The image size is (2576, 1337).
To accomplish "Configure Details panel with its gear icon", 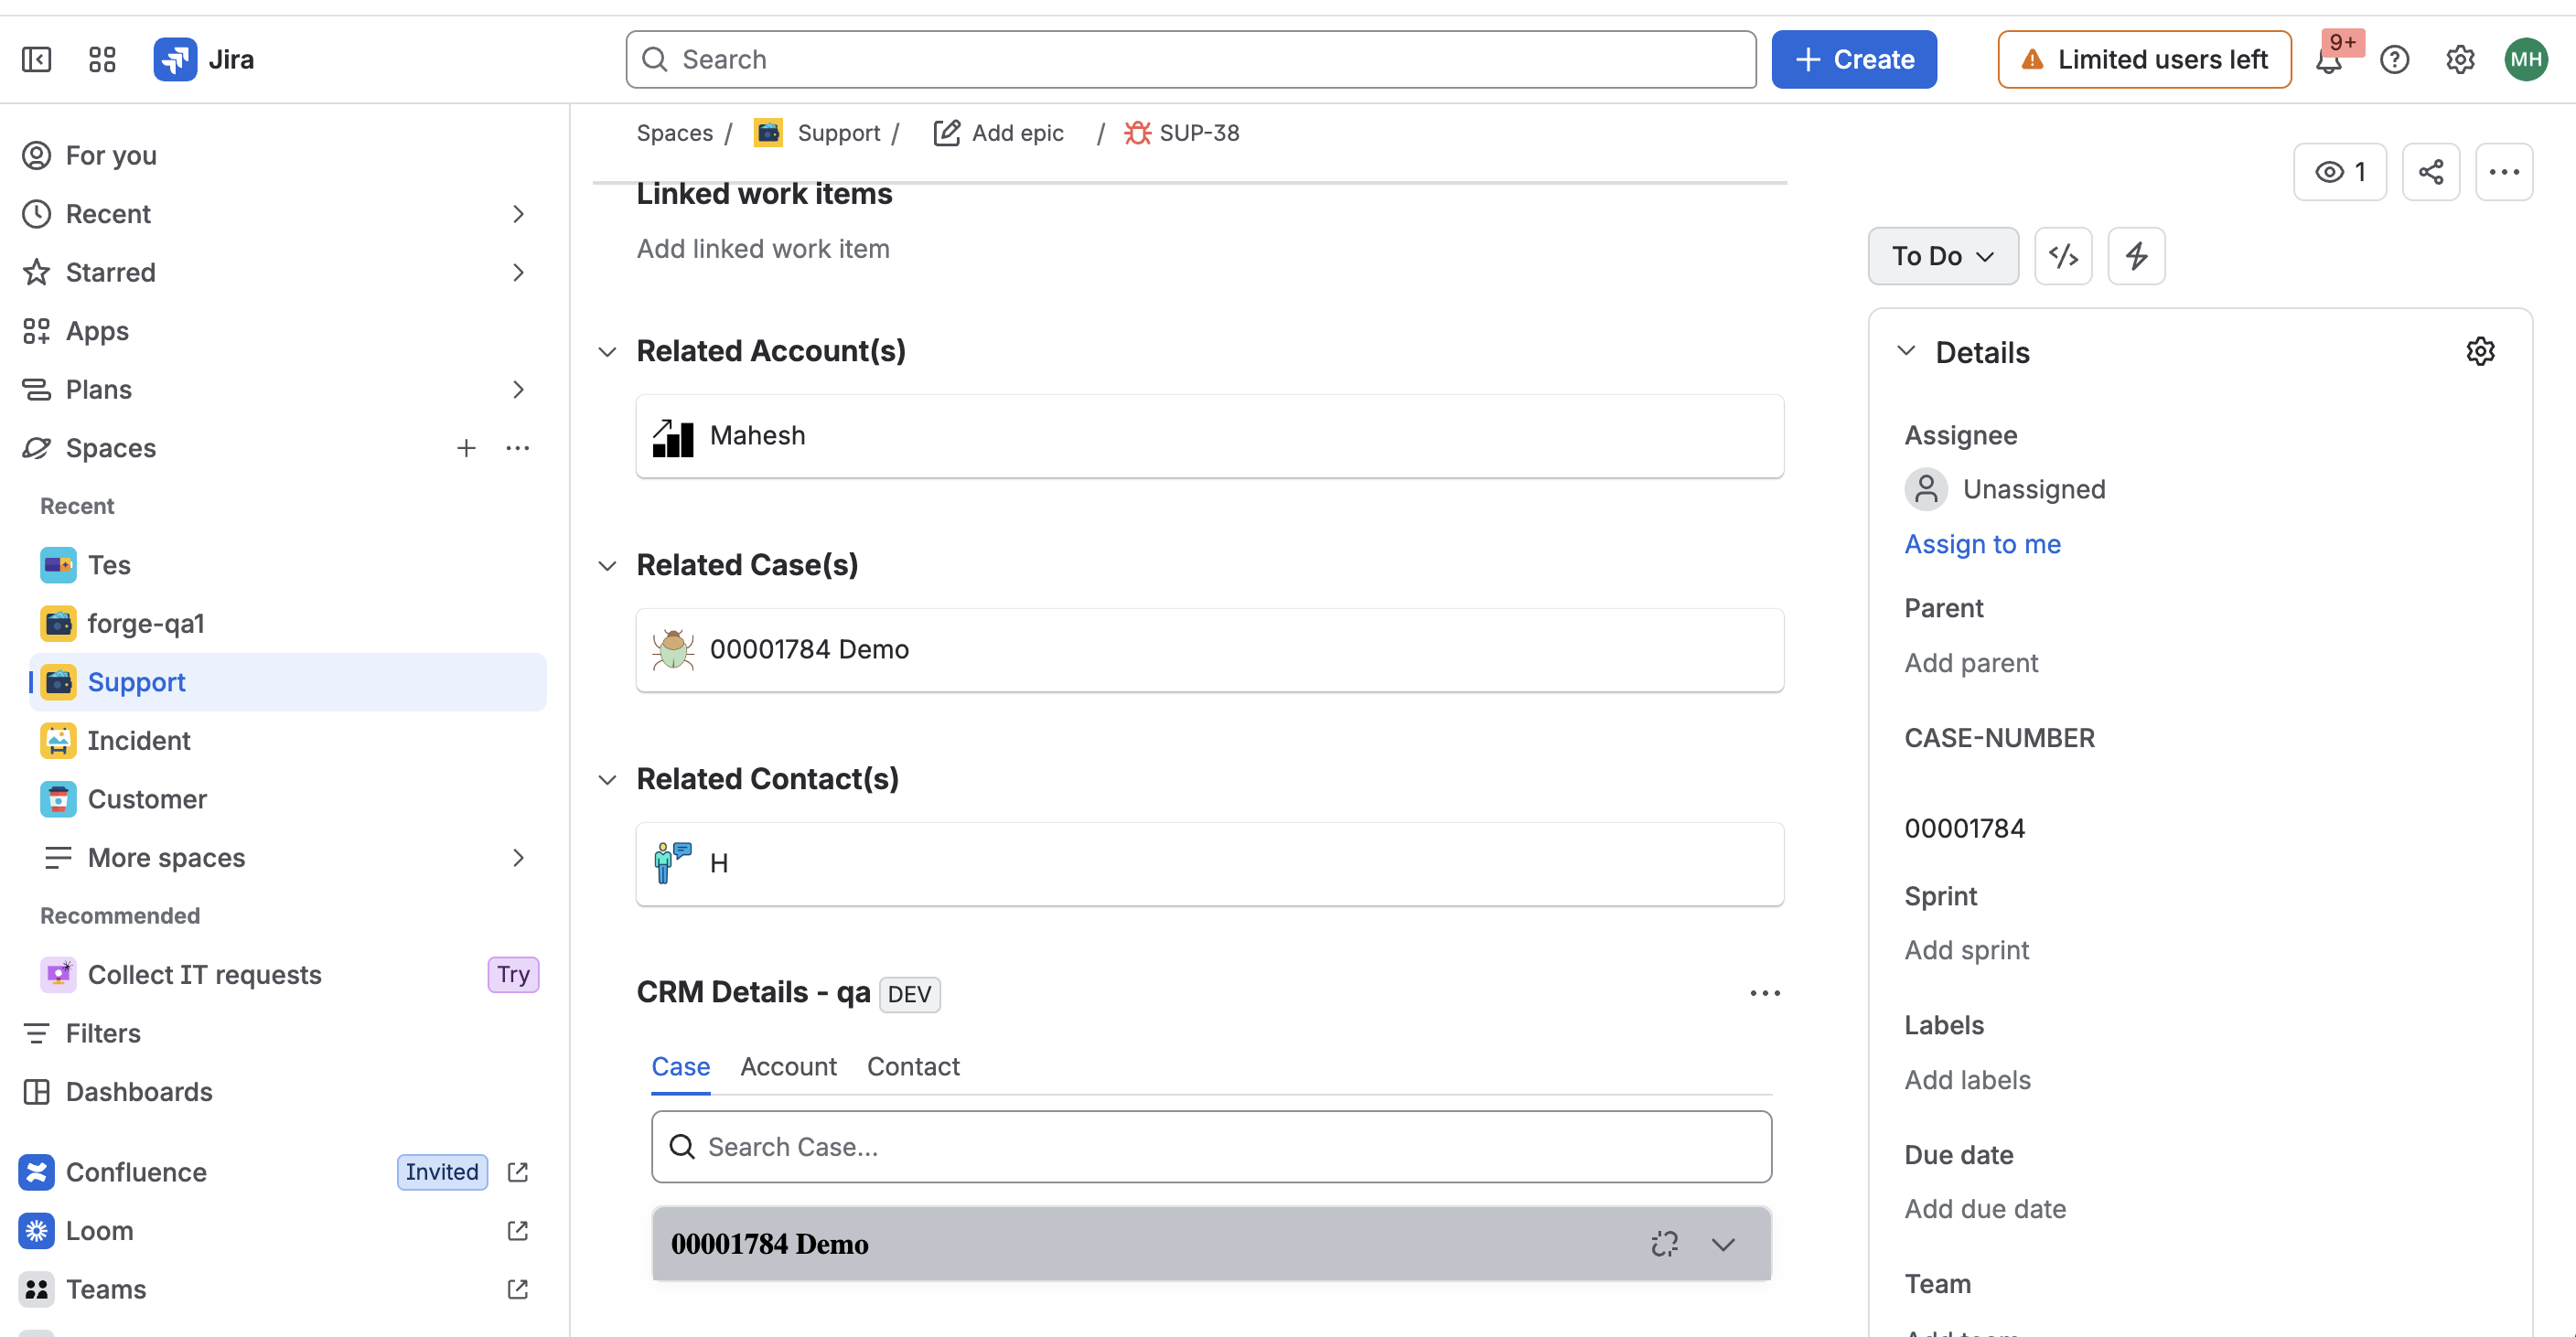I will 2480,352.
